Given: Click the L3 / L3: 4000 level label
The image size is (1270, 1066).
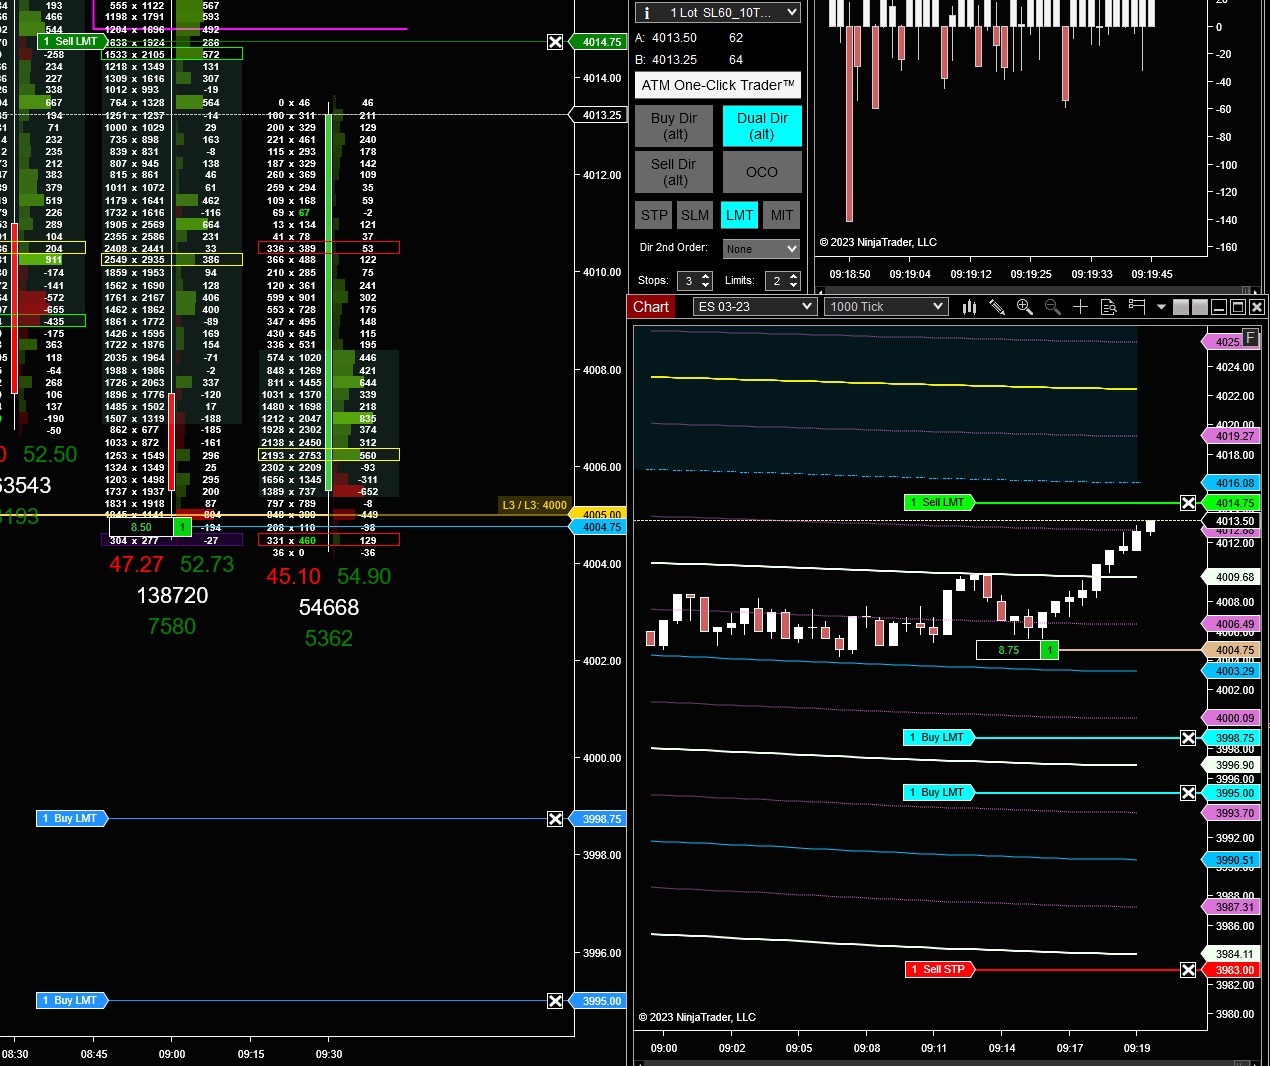Looking at the screenshot, I should pos(534,506).
